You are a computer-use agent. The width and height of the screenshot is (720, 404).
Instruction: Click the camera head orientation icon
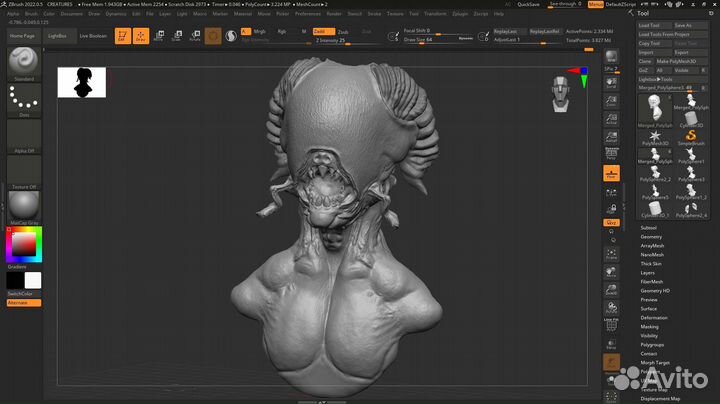[561, 94]
